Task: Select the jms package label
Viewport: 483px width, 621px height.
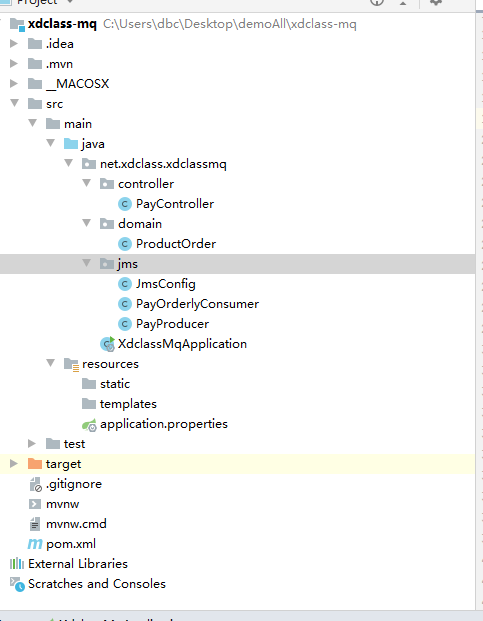Action: pos(128,264)
